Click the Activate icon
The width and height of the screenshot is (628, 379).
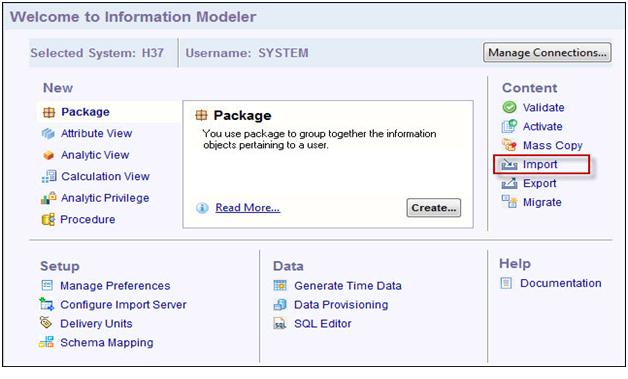(x=509, y=126)
